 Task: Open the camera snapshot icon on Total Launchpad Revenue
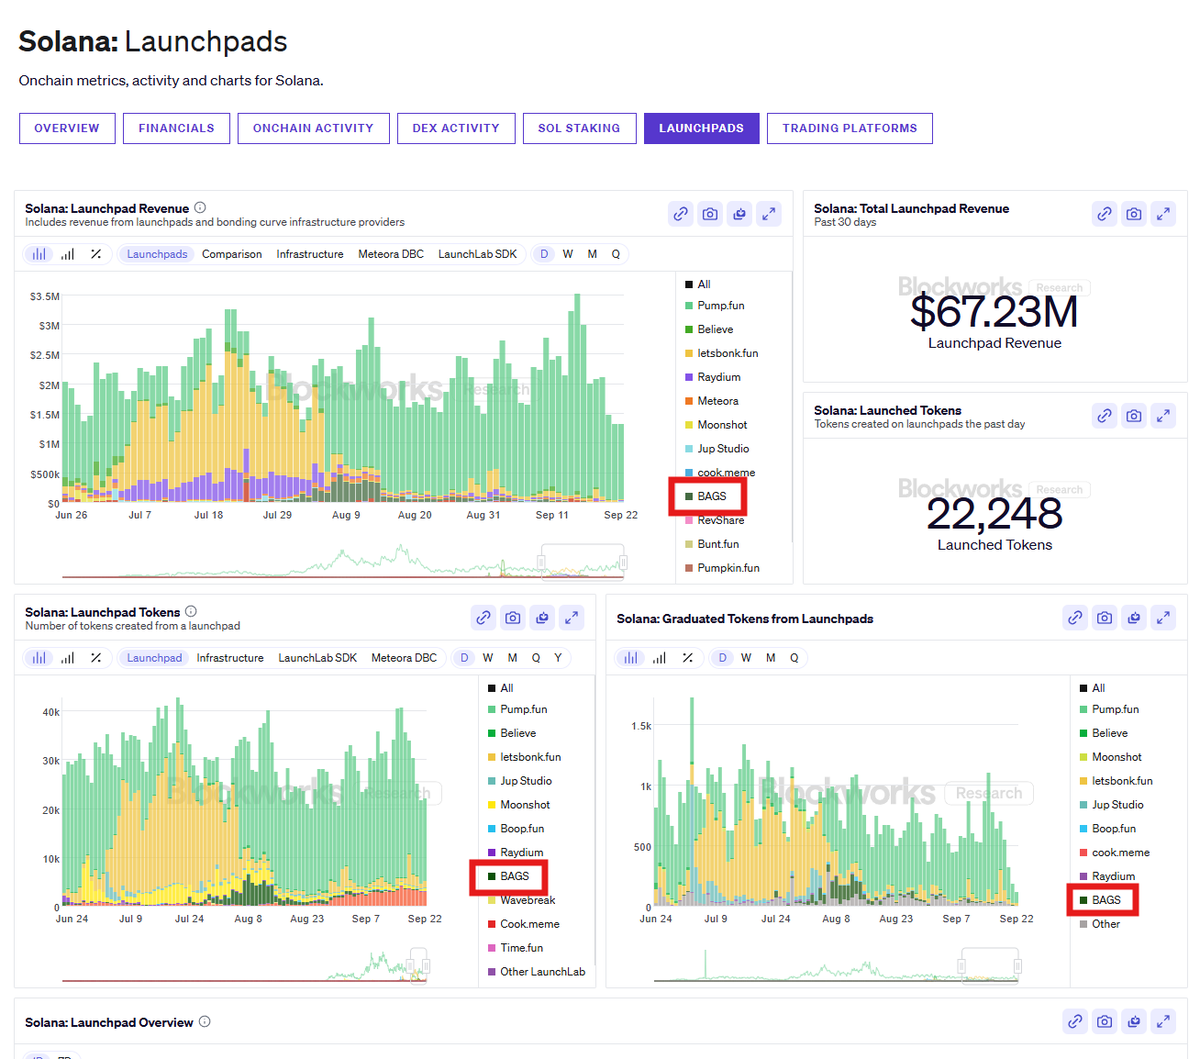[1133, 213]
